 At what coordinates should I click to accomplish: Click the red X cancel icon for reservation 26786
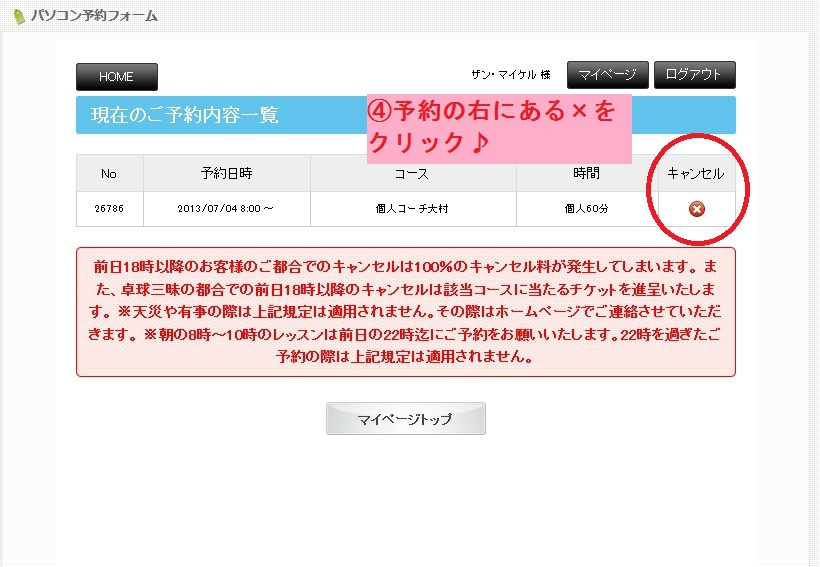pyautogui.click(x=696, y=209)
